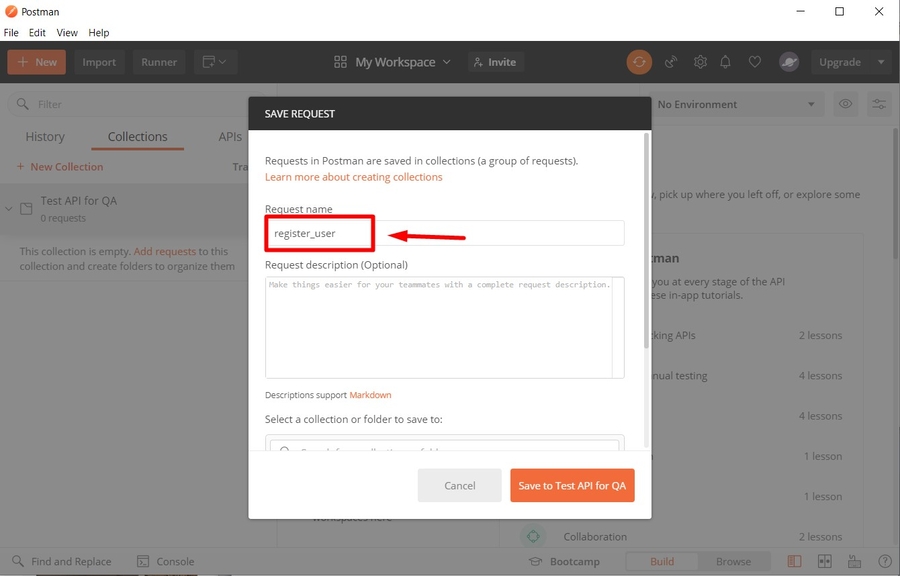This screenshot has height=576, width=900.
Task: Click the sync status icon
Action: click(x=639, y=62)
